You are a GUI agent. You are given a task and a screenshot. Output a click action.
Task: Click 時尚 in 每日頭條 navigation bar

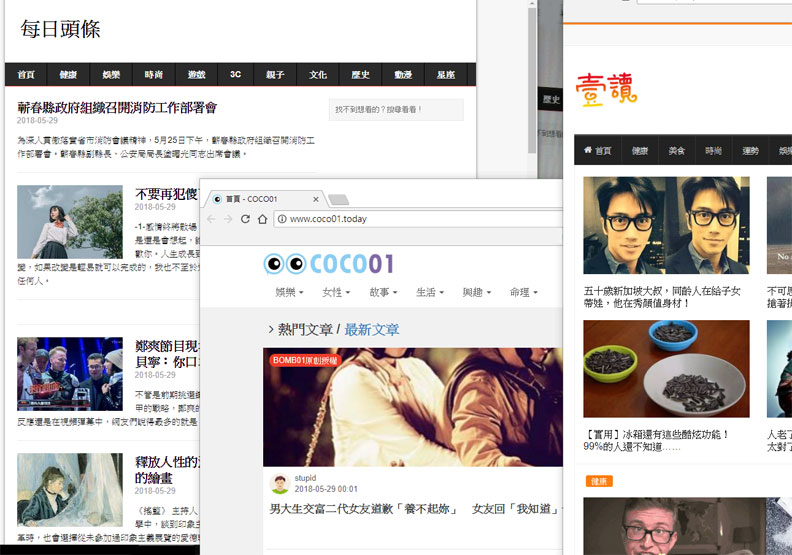click(154, 75)
